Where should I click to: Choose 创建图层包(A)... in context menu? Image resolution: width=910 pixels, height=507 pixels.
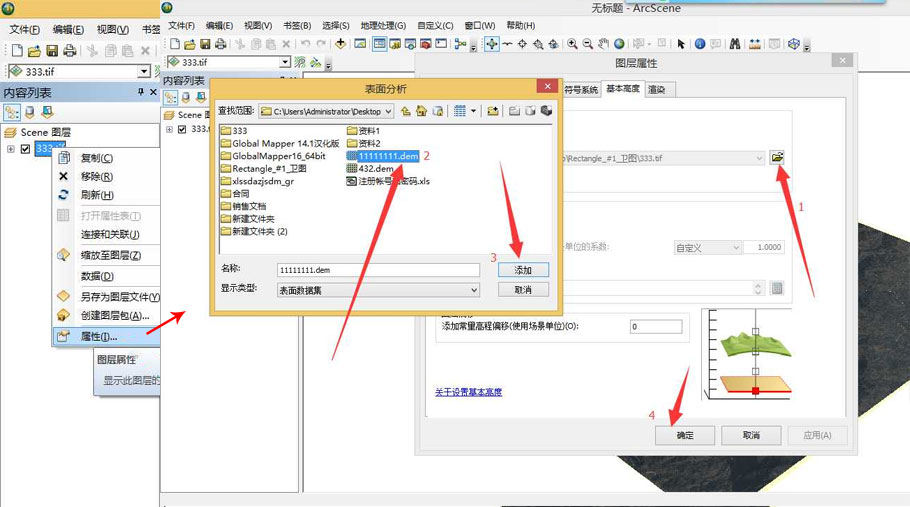coord(115,316)
